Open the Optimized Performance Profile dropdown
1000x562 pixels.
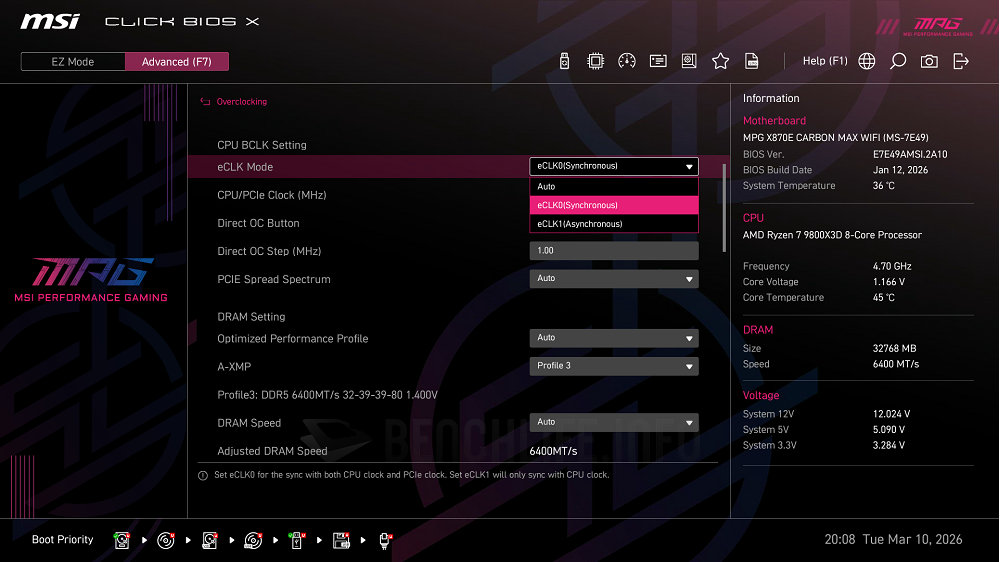coord(613,338)
